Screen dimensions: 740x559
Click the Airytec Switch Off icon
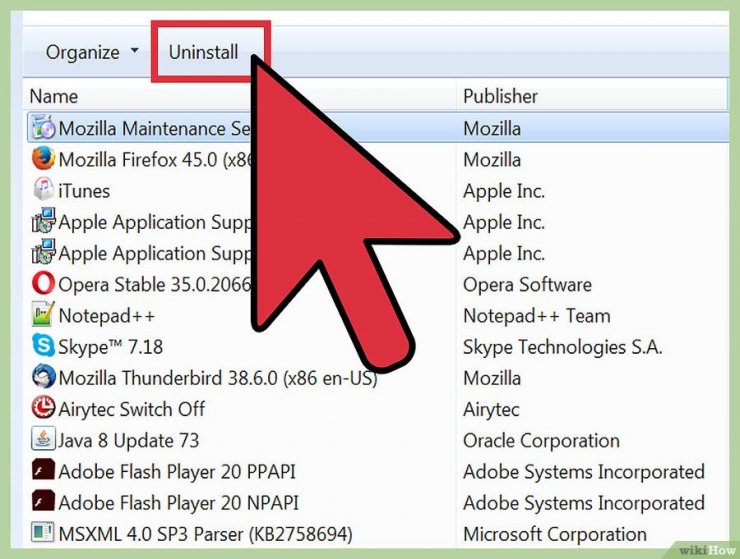pyautogui.click(x=43, y=408)
